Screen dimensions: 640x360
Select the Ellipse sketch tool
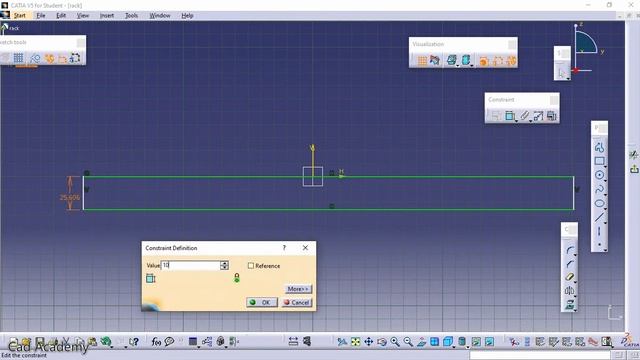(x=599, y=203)
